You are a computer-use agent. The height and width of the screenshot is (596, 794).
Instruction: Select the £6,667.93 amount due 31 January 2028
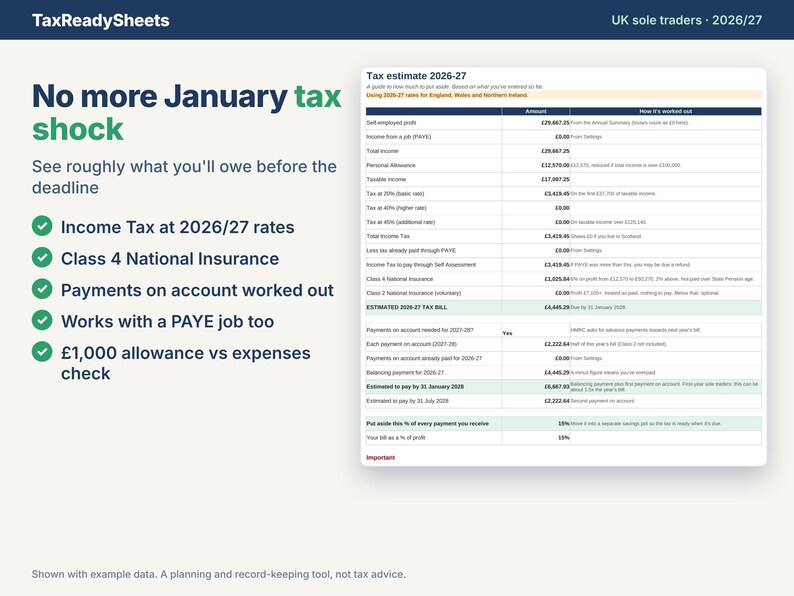point(557,386)
